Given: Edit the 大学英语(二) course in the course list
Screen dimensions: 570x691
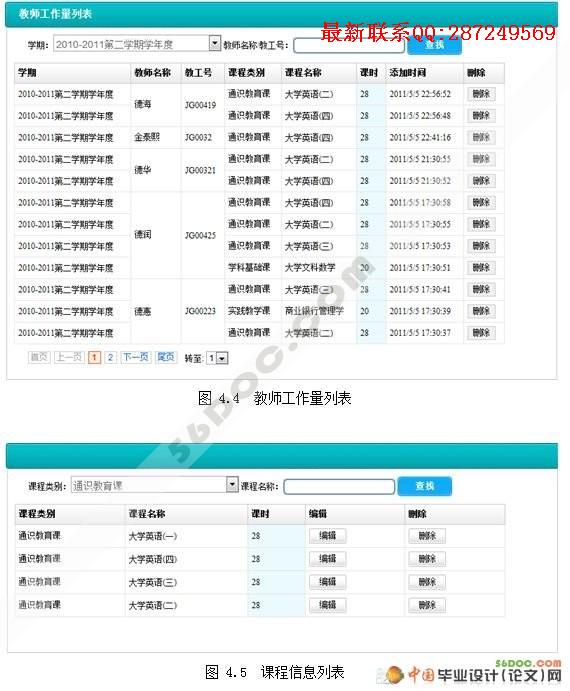Looking at the screenshot, I should point(328,605).
